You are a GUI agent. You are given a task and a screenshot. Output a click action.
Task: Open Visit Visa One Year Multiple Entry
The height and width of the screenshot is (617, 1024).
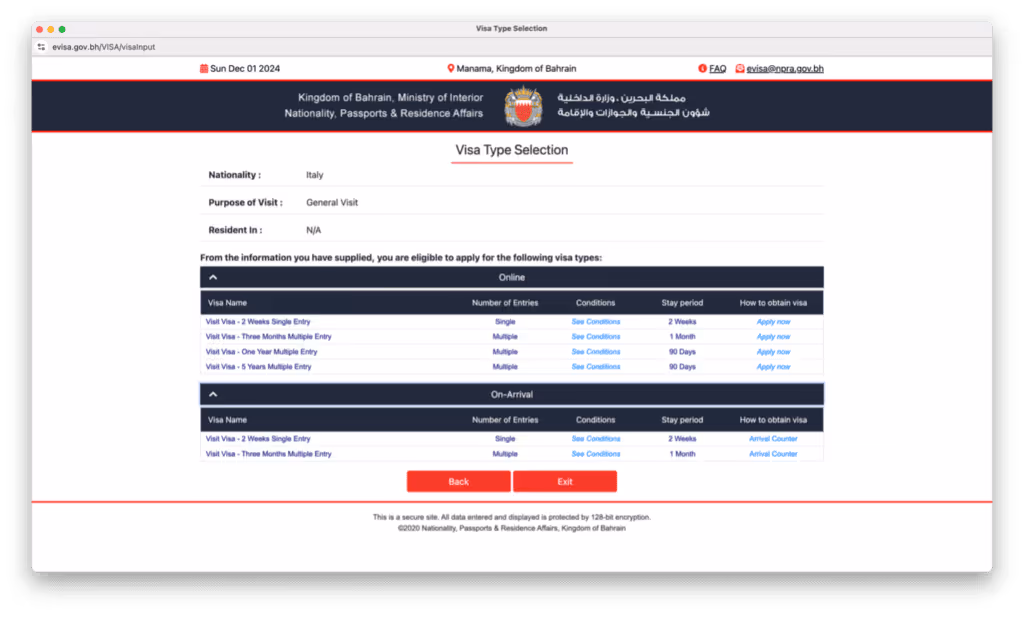[x=261, y=352]
